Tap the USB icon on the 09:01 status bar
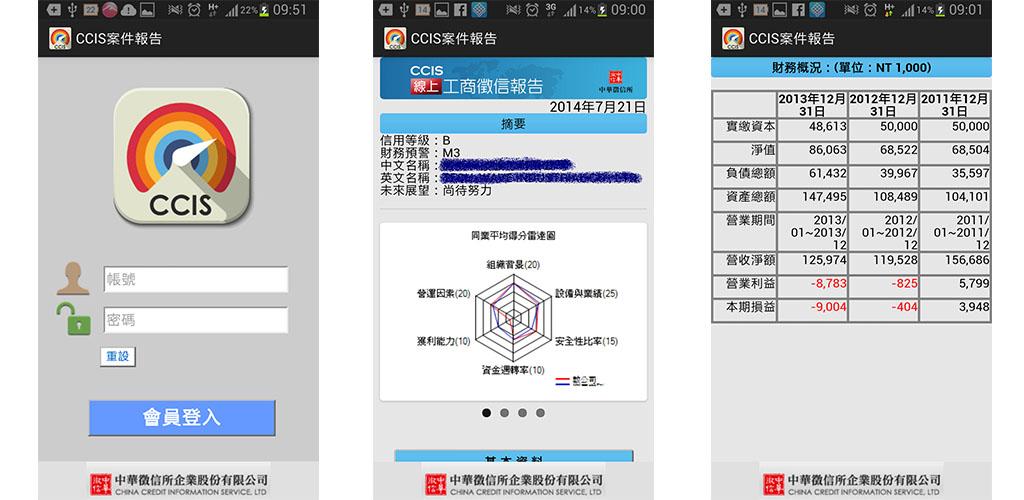The width and height of the screenshot is (1024, 500). coord(742,10)
